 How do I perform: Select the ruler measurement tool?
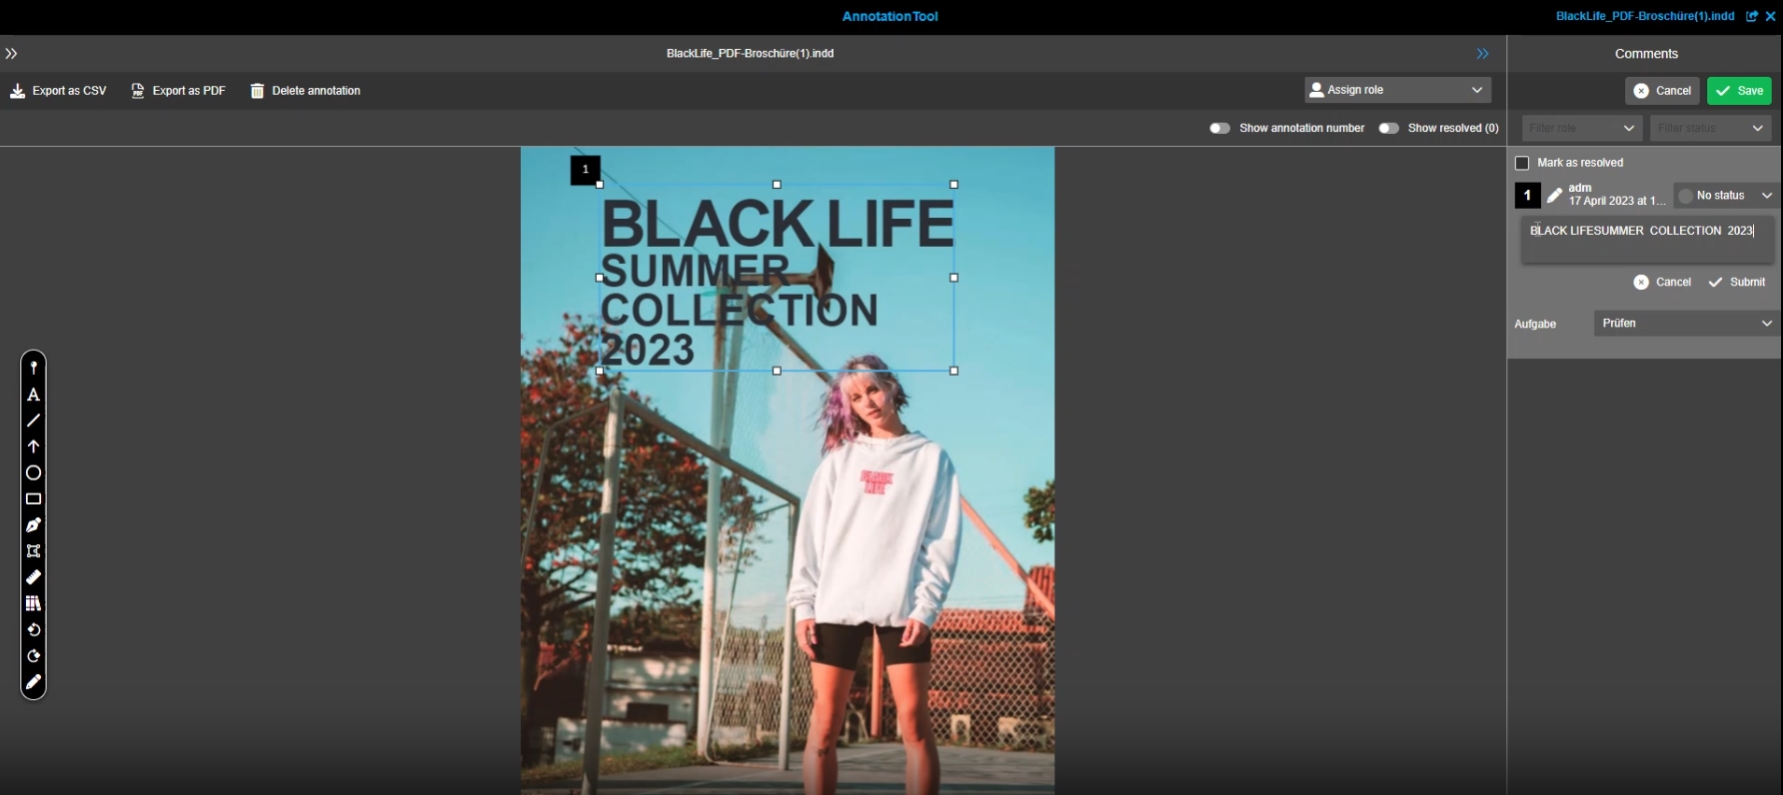point(33,577)
